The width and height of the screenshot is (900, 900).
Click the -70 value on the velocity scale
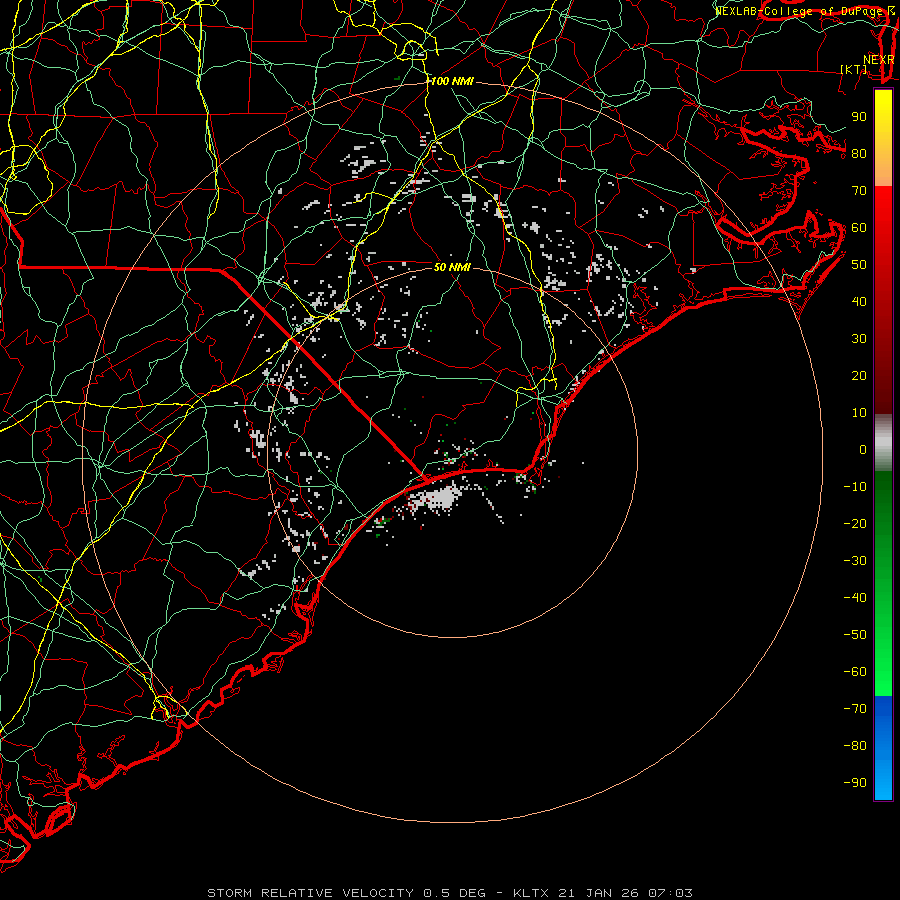[x=855, y=709]
